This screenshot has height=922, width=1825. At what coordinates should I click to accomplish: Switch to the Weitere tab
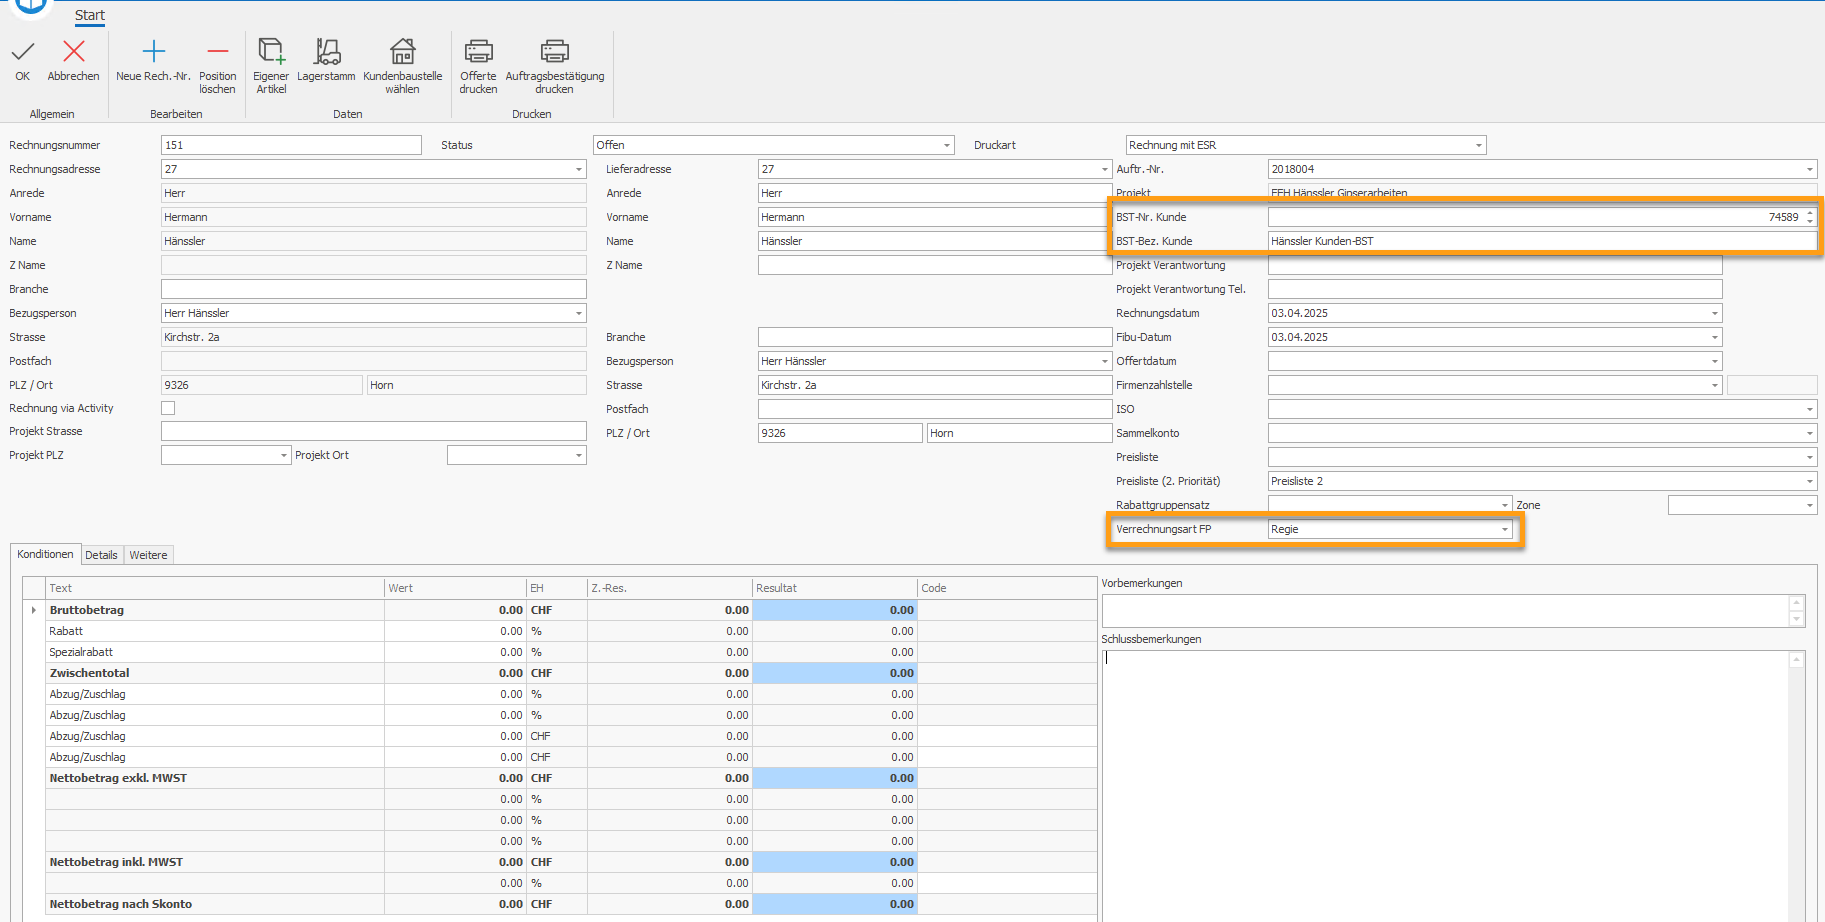pos(148,555)
